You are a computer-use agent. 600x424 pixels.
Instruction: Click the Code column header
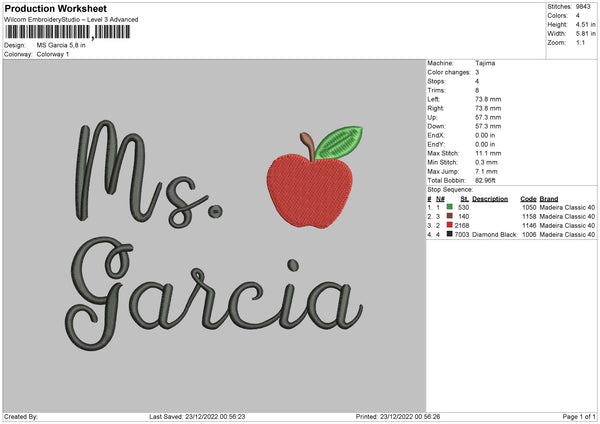click(528, 198)
